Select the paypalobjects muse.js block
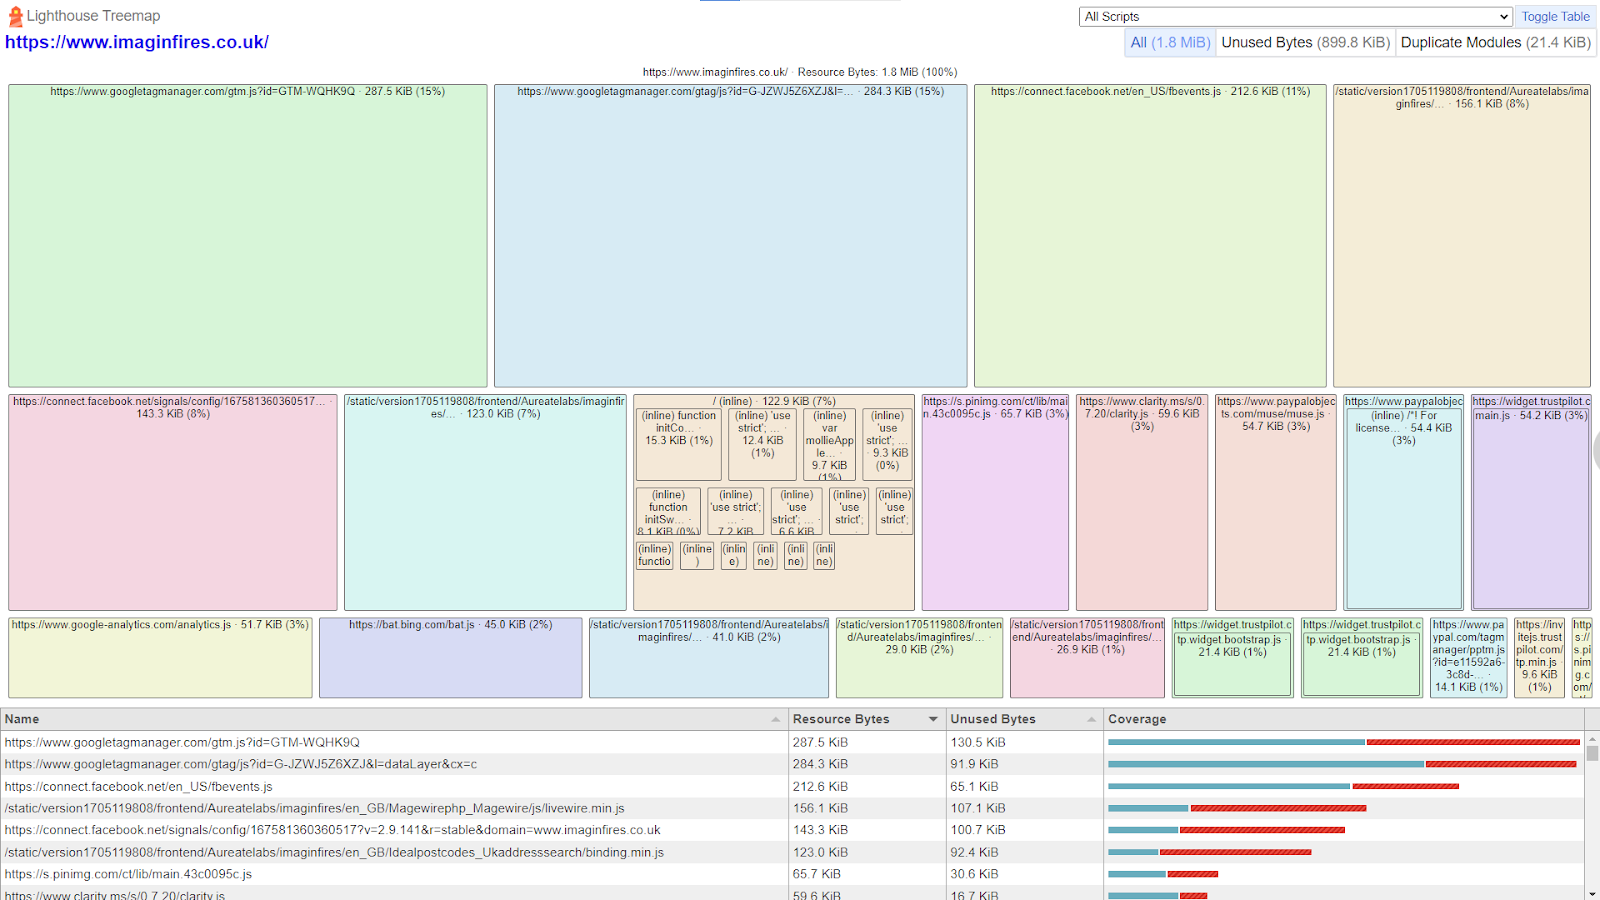 point(1276,502)
